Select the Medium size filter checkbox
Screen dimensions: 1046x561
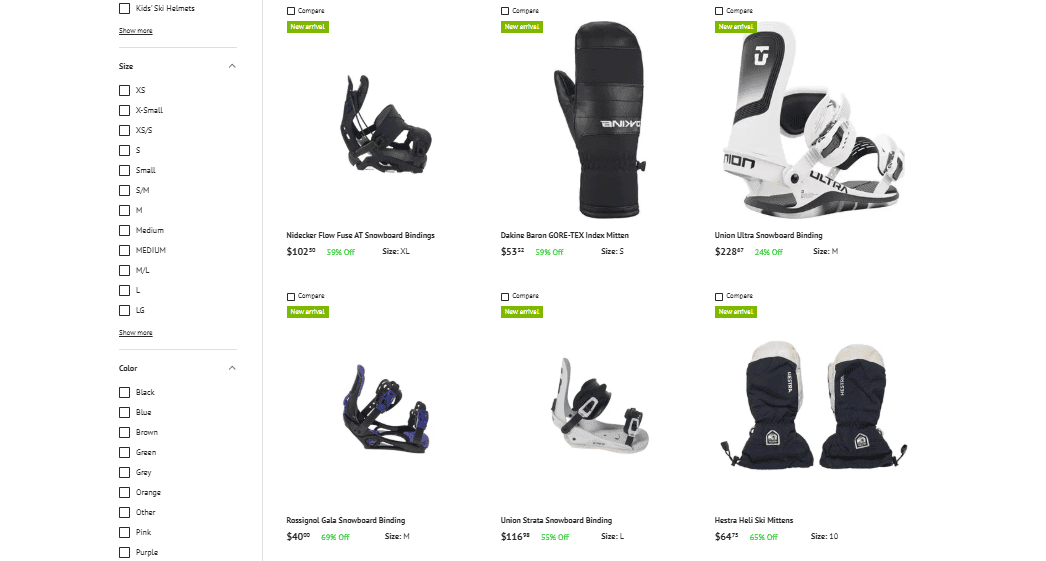(x=124, y=230)
